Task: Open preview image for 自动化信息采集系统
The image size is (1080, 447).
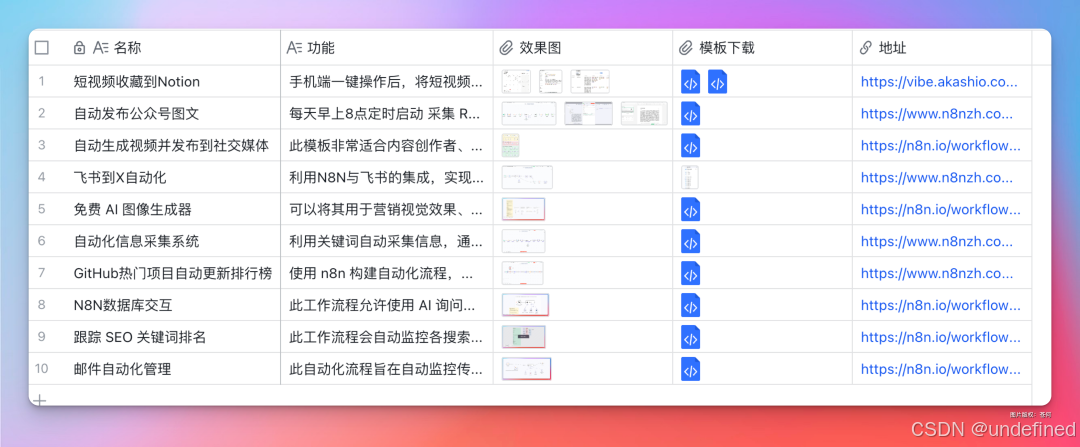Action: point(523,241)
